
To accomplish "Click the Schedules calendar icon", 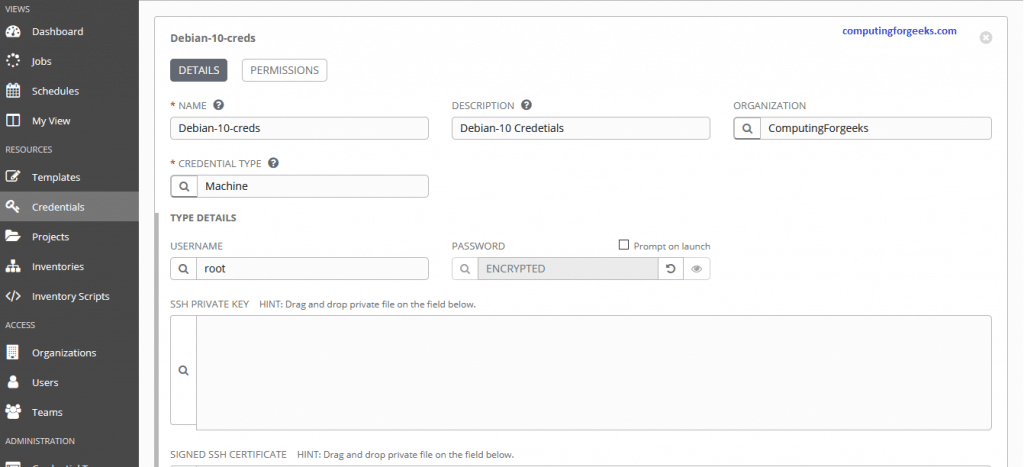I will (x=13, y=91).
